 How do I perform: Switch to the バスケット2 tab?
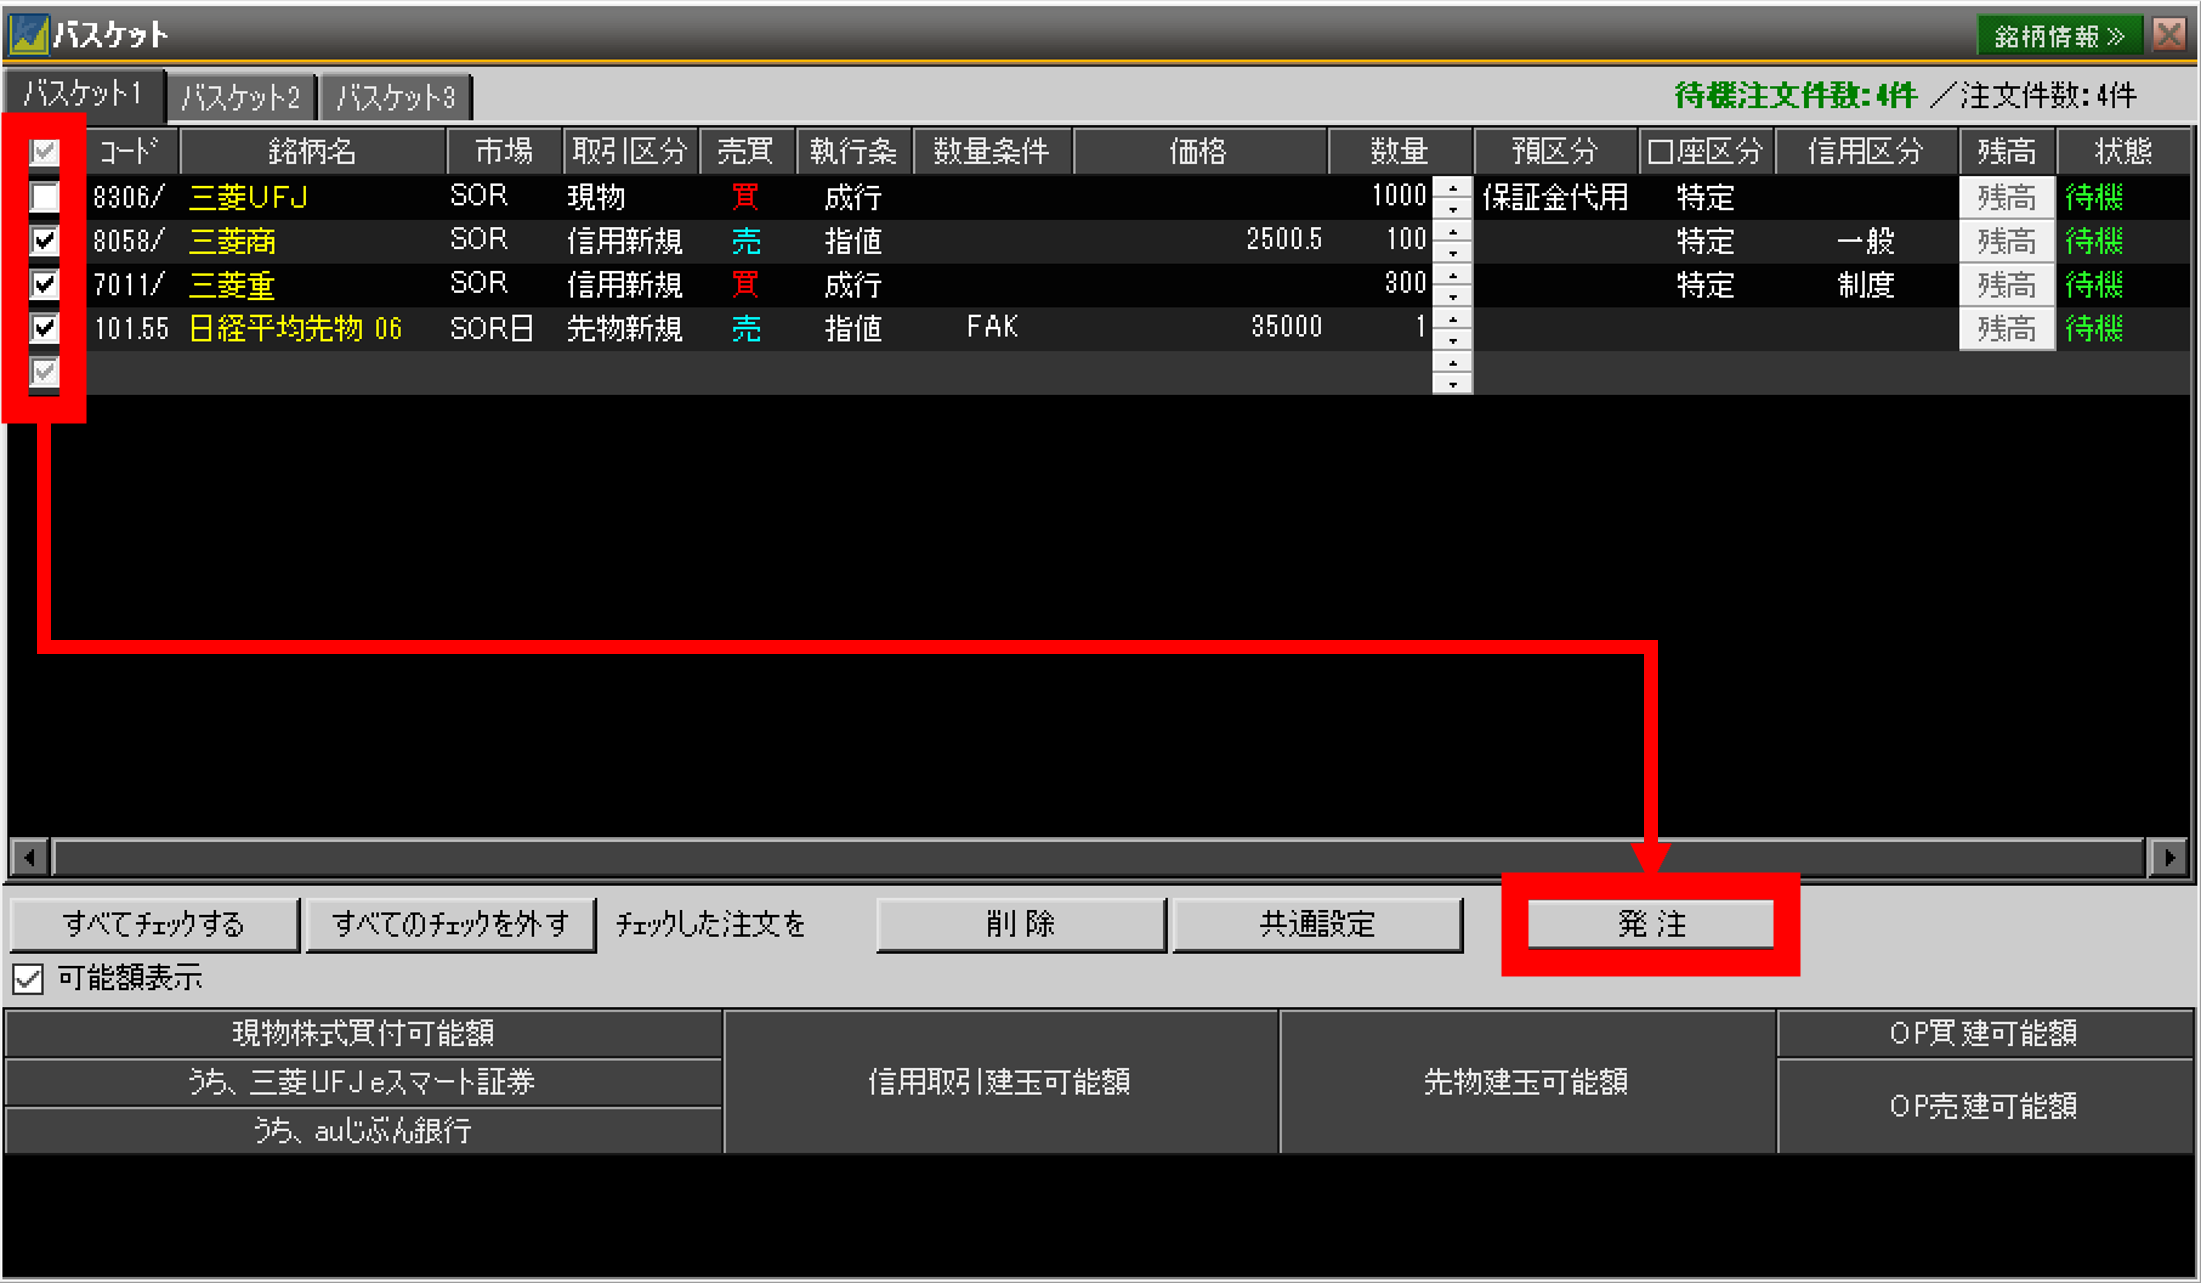pyautogui.click(x=241, y=97)
